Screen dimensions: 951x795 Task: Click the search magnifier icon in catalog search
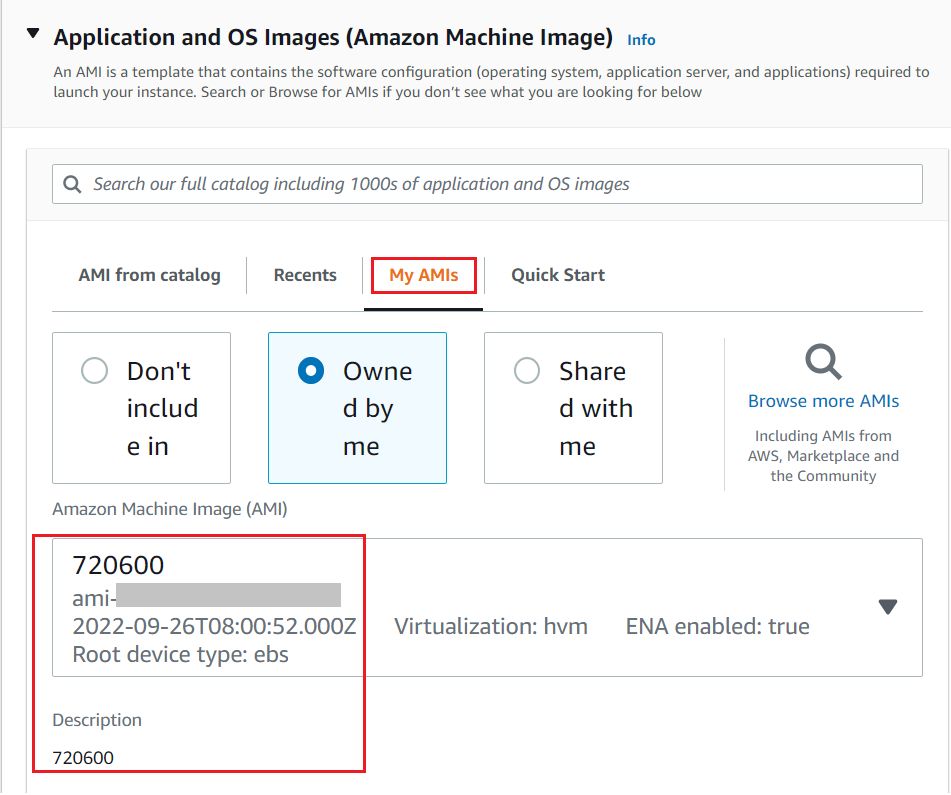point(72,185)
